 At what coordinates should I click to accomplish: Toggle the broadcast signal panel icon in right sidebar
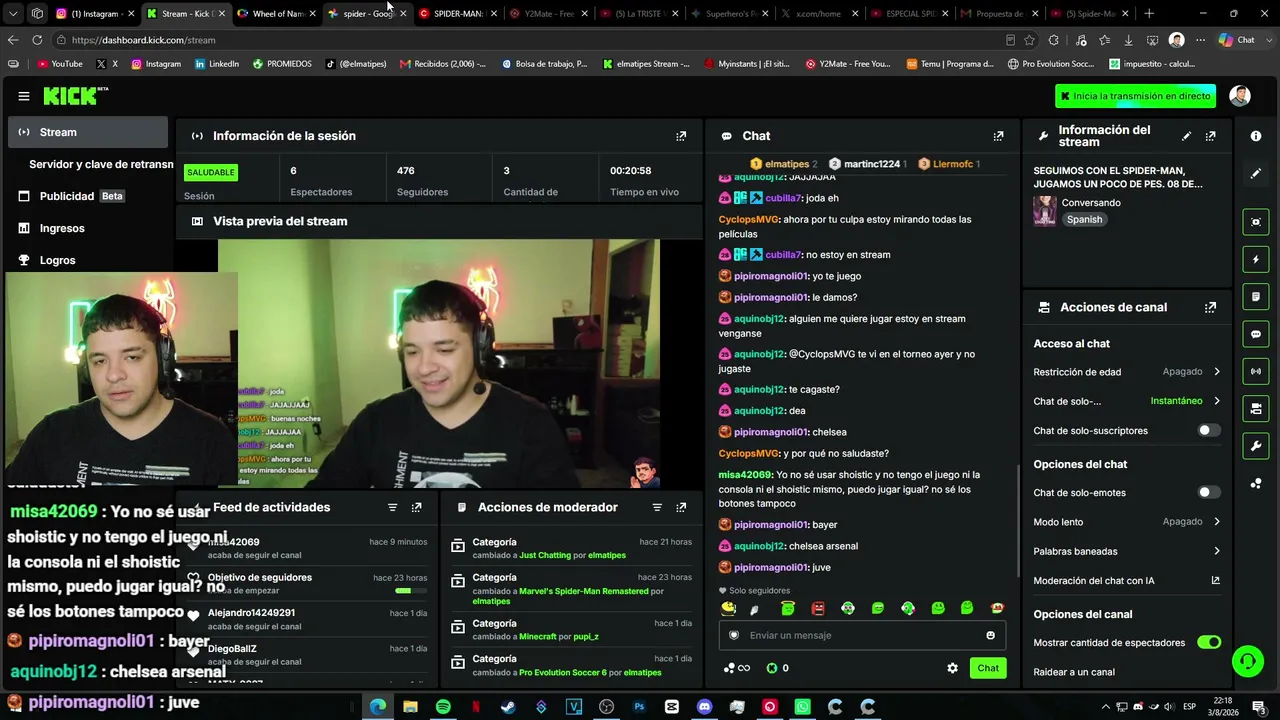(1256, 371)
